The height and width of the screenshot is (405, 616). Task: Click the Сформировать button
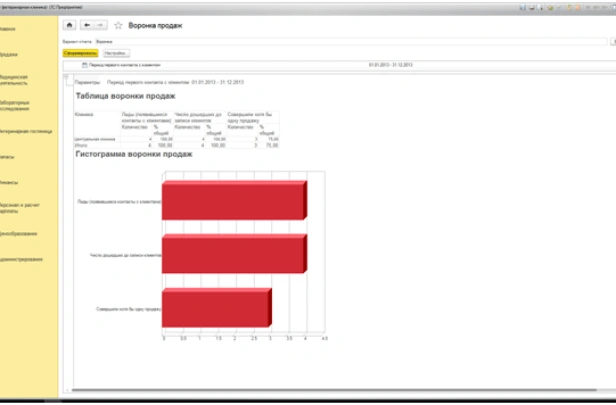tap(80, 52)
